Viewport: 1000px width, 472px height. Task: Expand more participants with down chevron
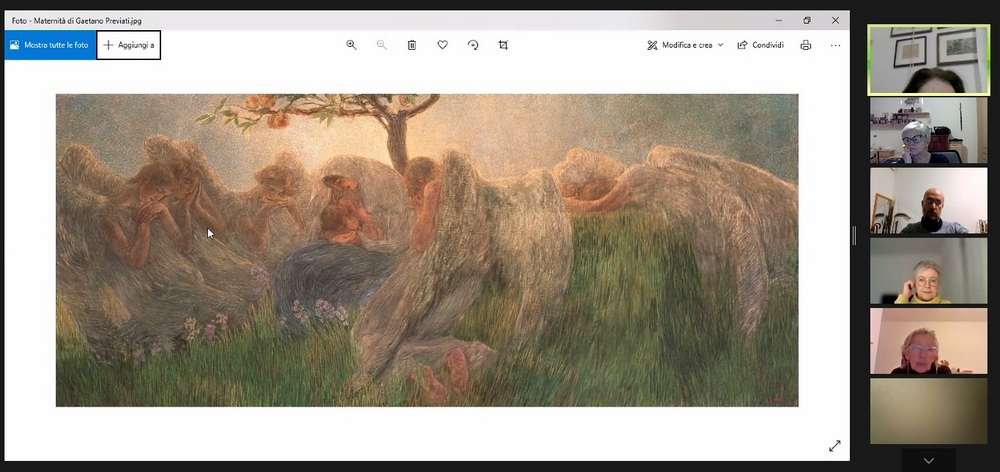click(x=929, y=461)
